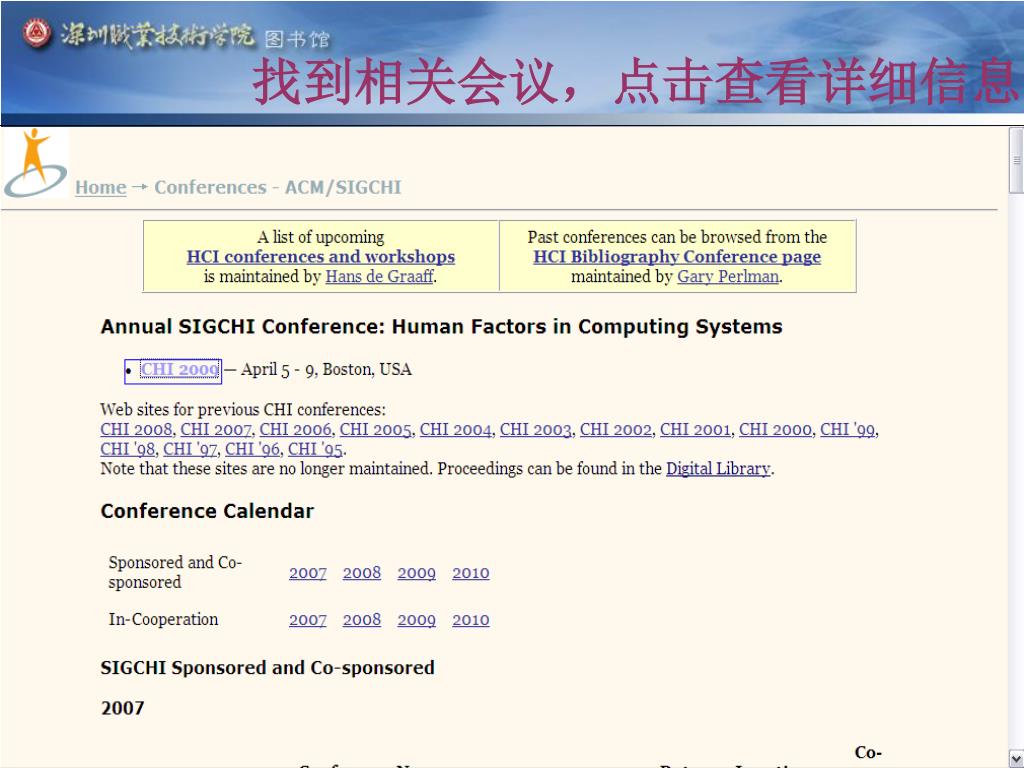
Task: Select 2009 in Sponsored and Co-sponsored row
Action: 417,573
